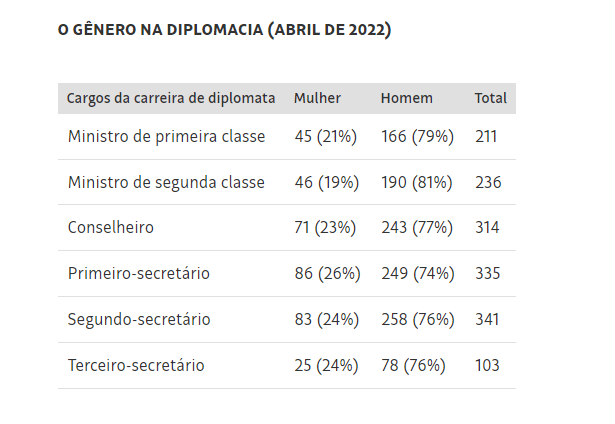Image resolution: width=615 pixels, height=424 pixels.
Task: Click the 'Conselheiro' row label
Action: tap(111, 227)
